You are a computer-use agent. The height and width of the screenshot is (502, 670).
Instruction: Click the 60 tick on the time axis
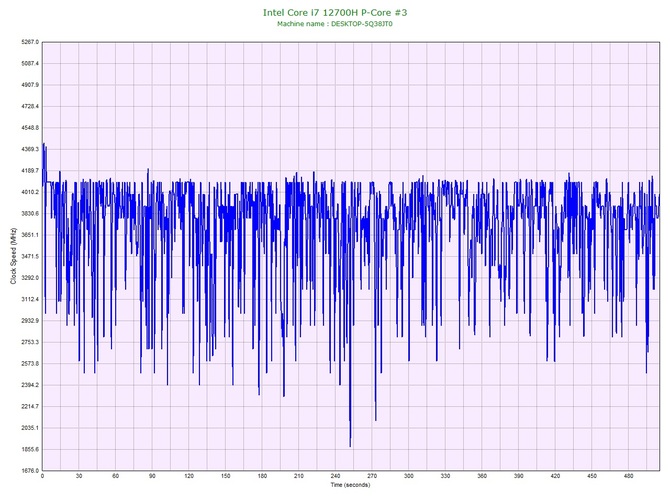115,476
